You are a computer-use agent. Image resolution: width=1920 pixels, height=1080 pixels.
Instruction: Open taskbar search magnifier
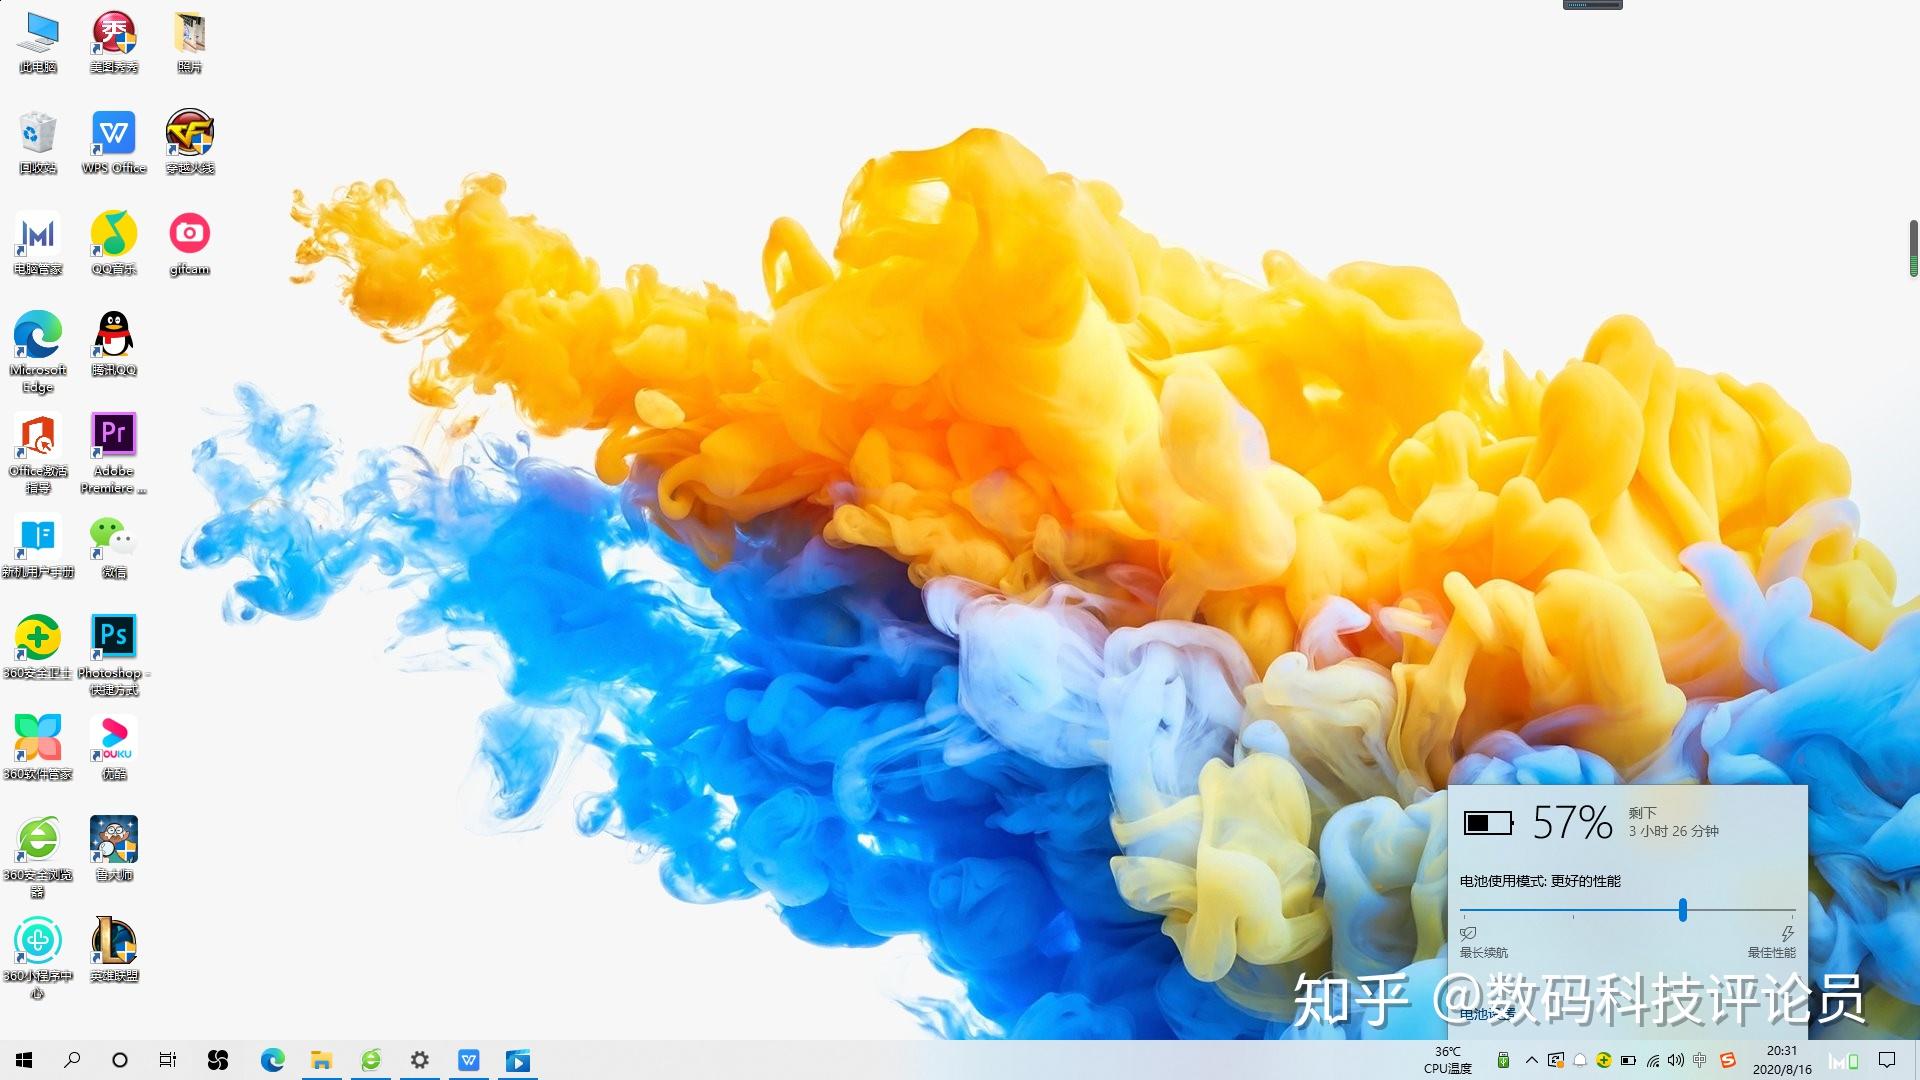pos(72,1060)
